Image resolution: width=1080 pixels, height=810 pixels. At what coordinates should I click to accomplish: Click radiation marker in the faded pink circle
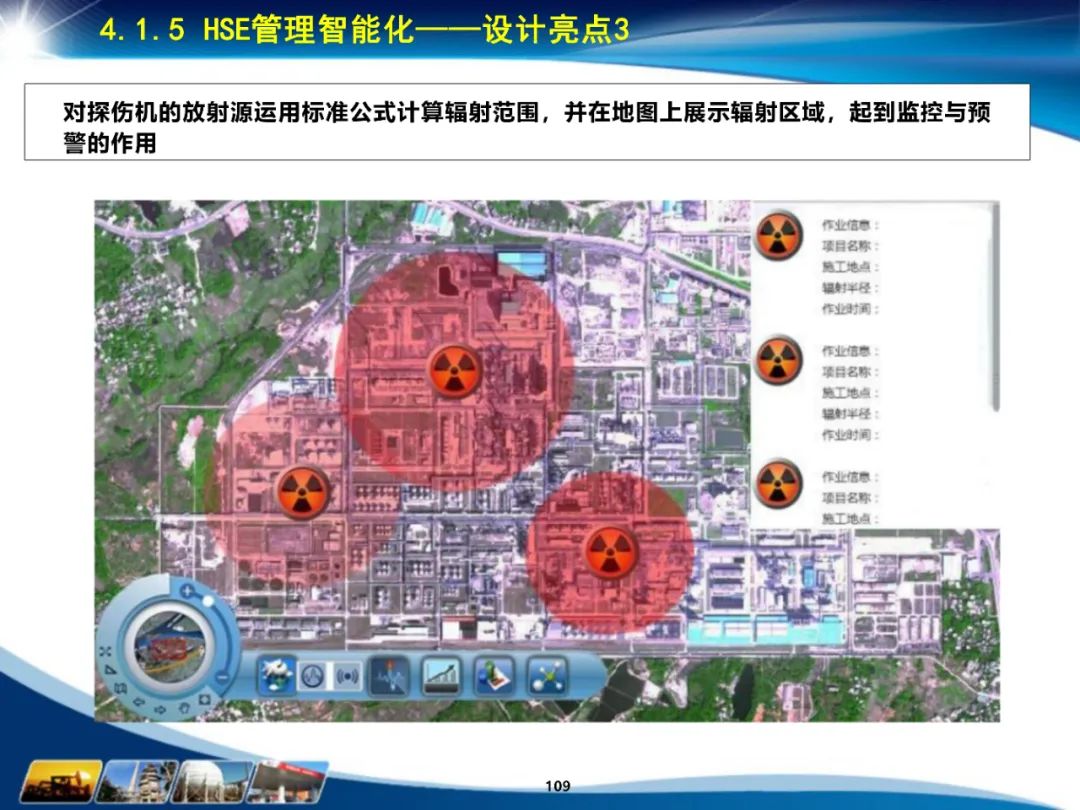[x=302, y=491]
